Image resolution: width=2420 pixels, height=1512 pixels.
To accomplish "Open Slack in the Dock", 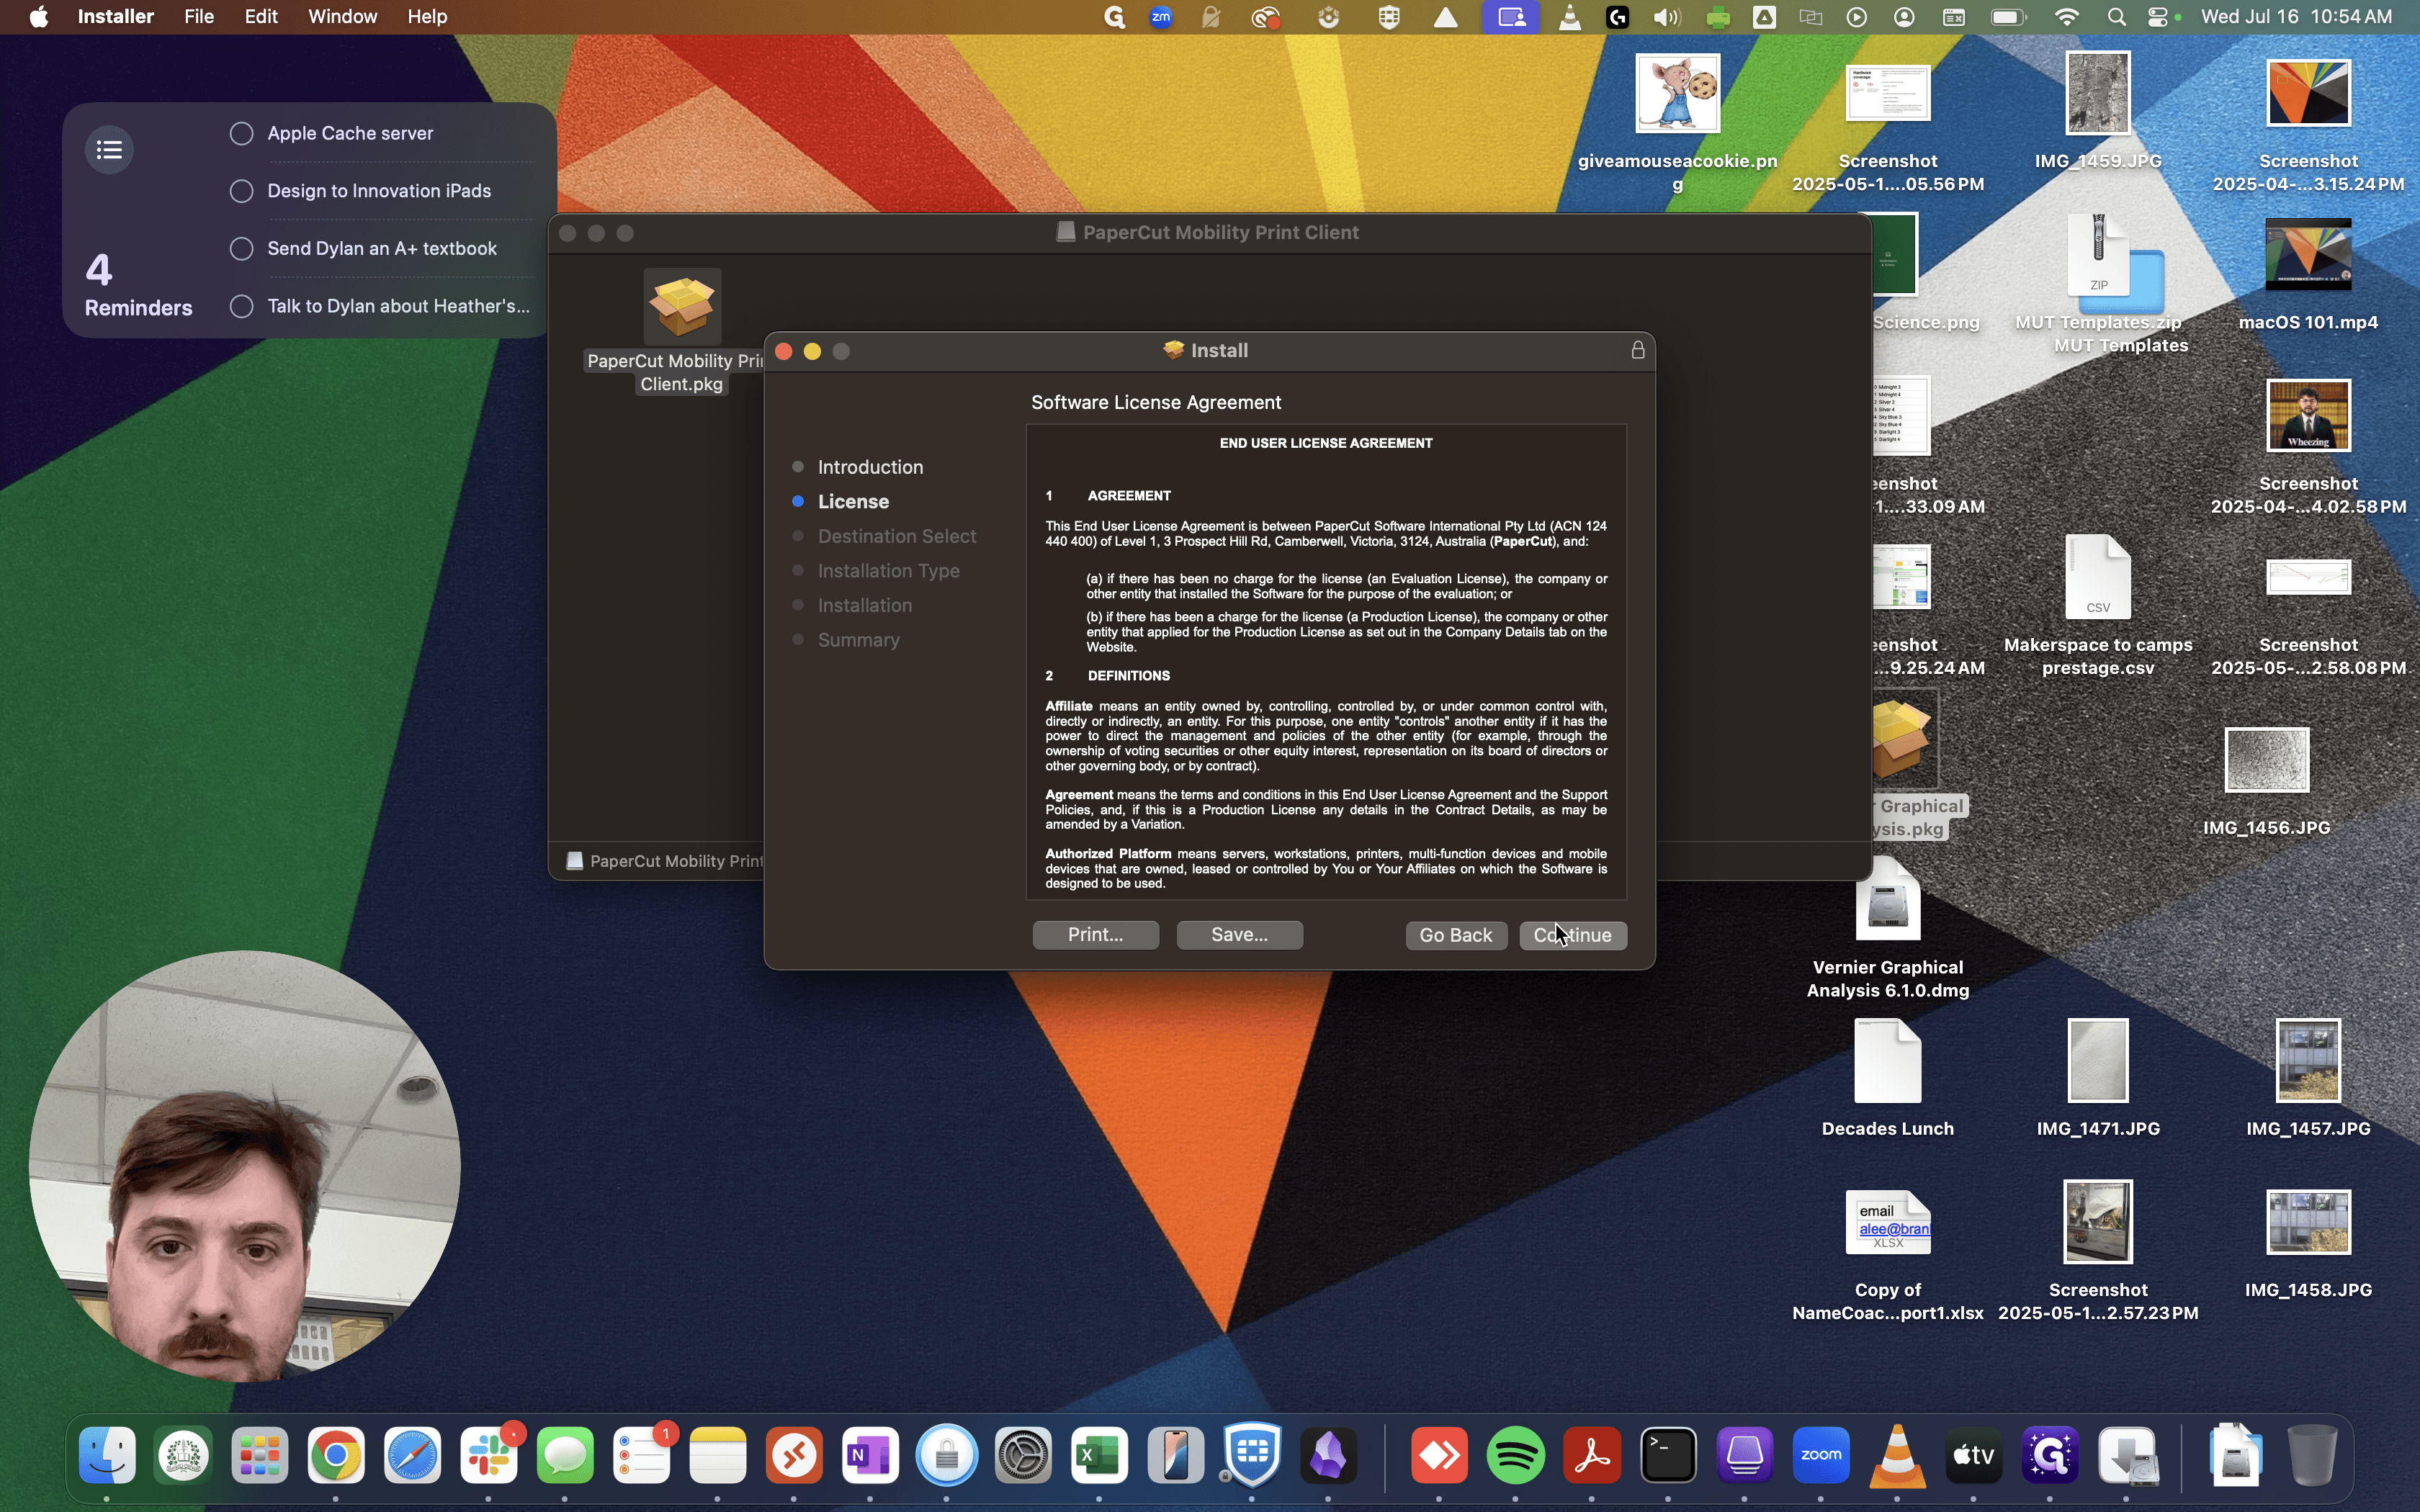I will (x=490, y=1455).
